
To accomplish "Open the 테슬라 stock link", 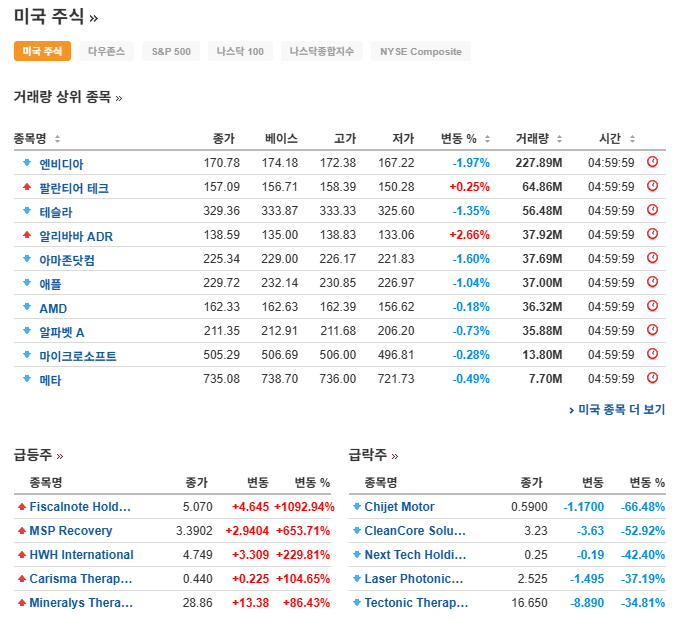I will click(x=56, y=212).
